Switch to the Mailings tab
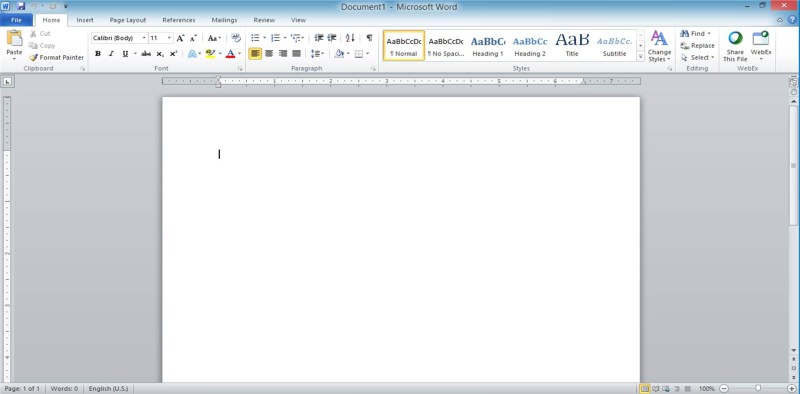The width and height of the screenshot is (800, 394). (224, 20)
